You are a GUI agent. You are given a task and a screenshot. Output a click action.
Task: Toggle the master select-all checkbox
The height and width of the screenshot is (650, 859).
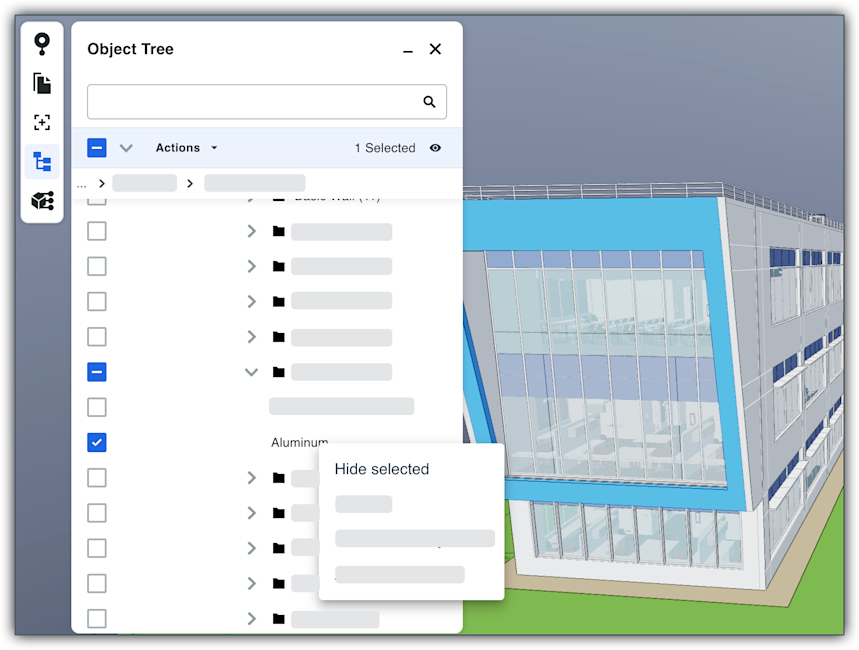[x=97, y=148]
